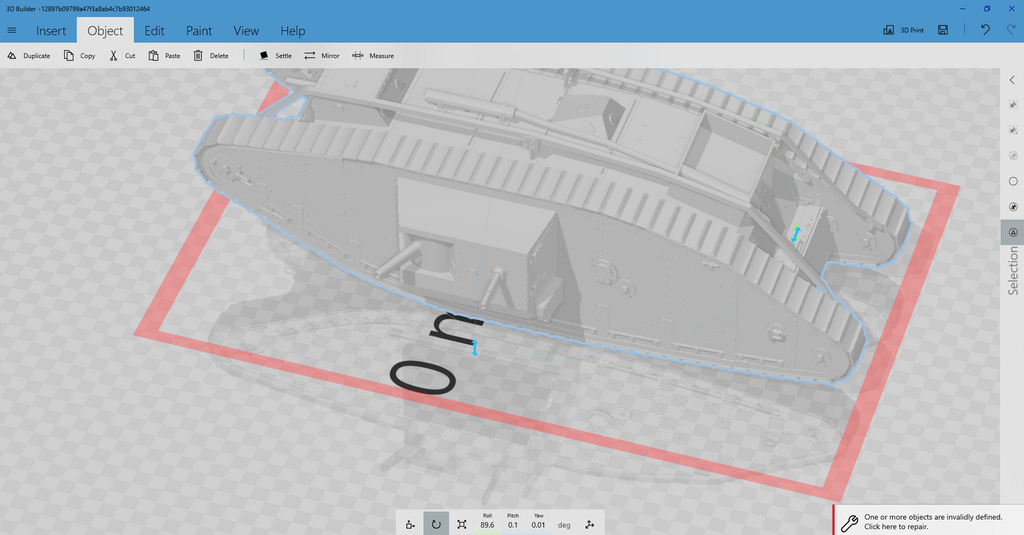
Task: Click the Roll value field
Action: tap(487, 524)
